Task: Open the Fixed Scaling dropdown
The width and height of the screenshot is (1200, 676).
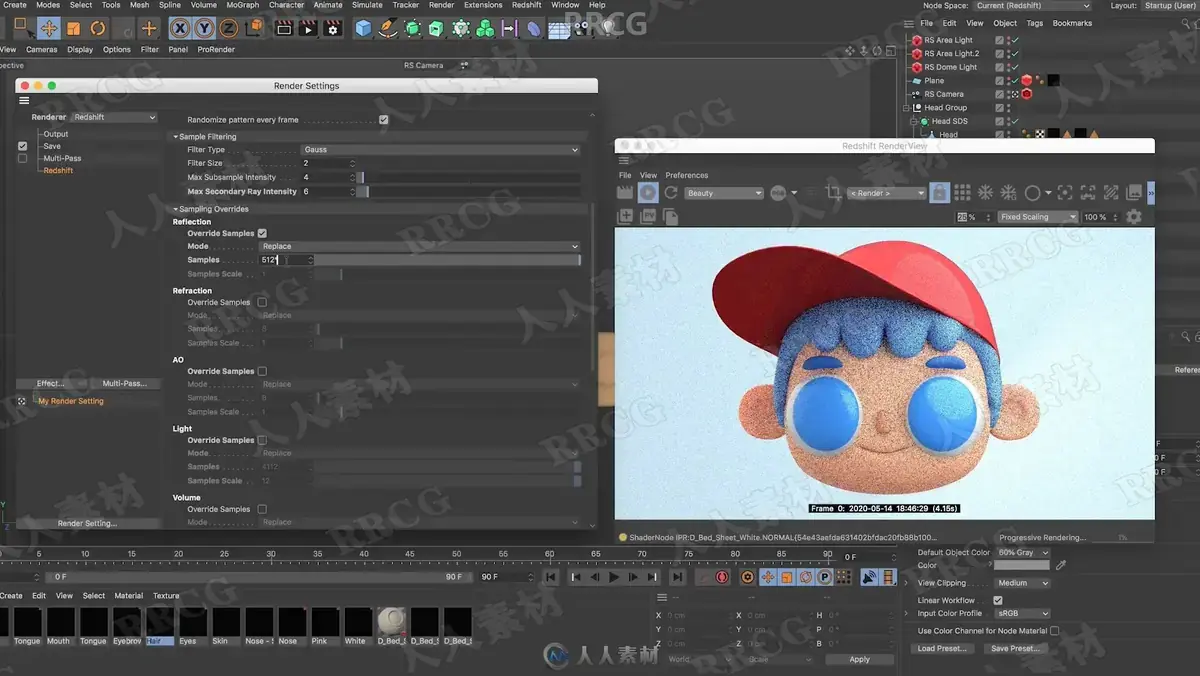Action: [1038, 217]
